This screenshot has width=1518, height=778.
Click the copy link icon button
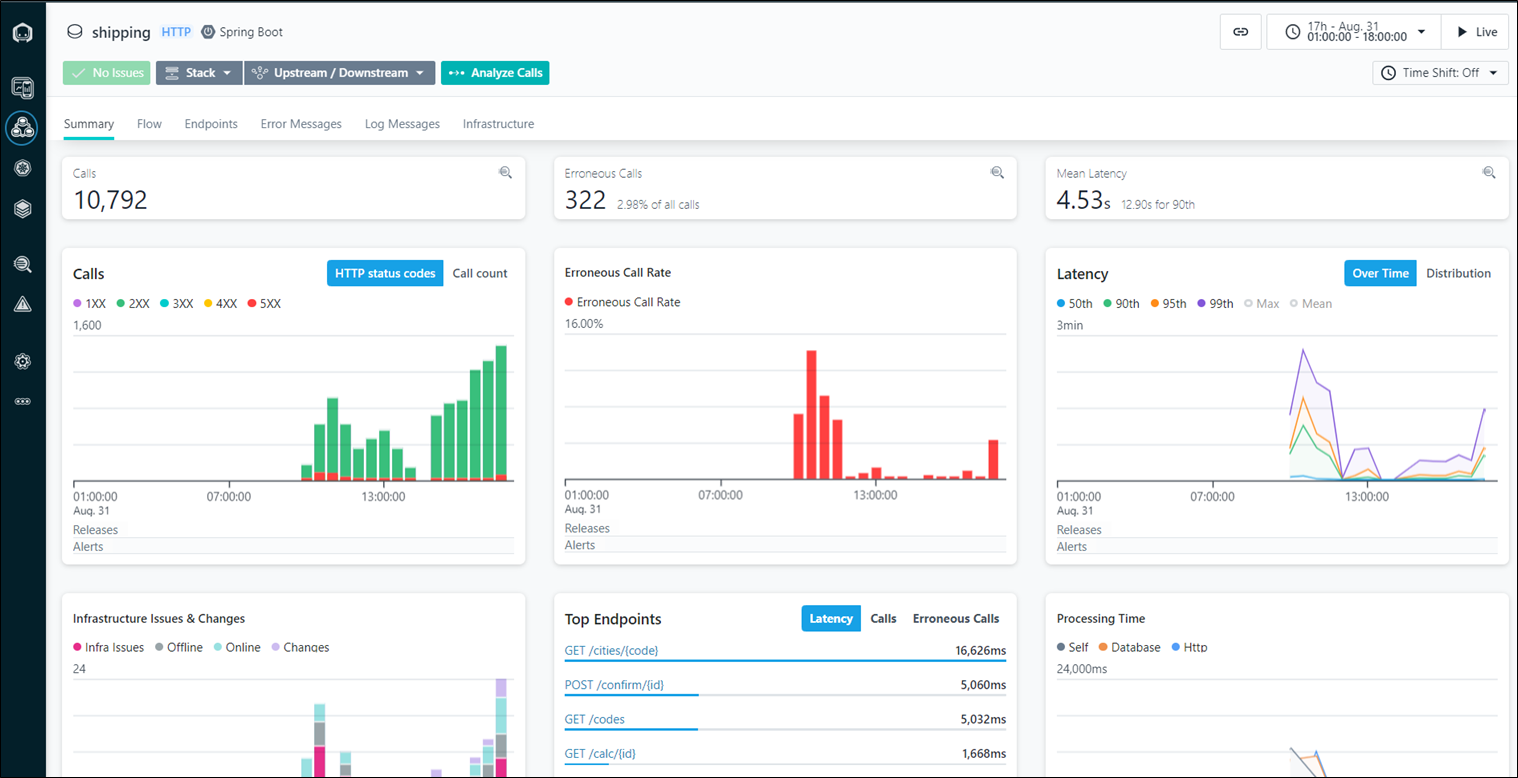[x=1240, y=32]
